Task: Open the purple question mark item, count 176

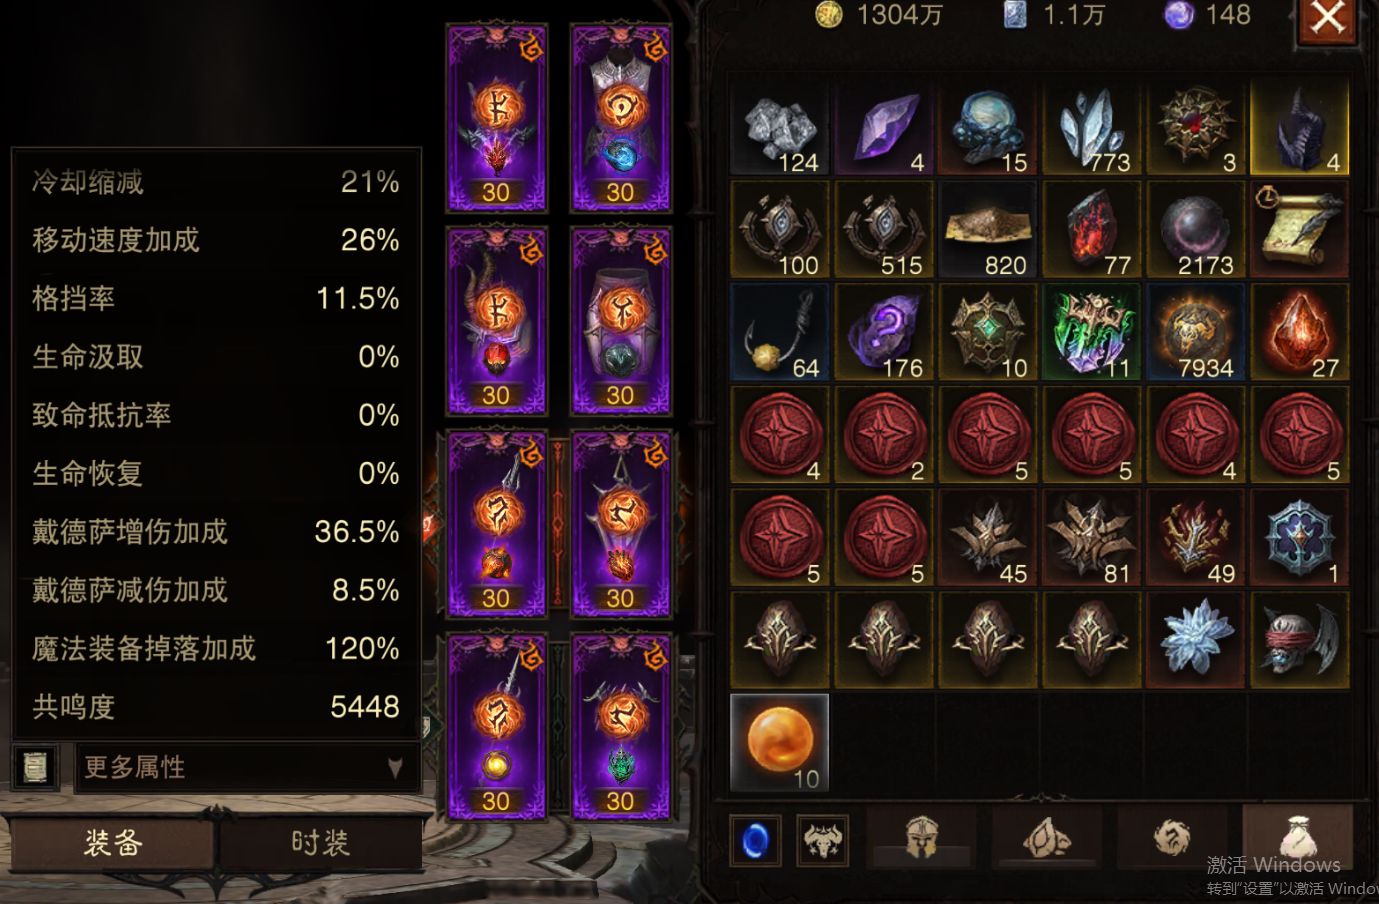Action: [x=884, y=333]
